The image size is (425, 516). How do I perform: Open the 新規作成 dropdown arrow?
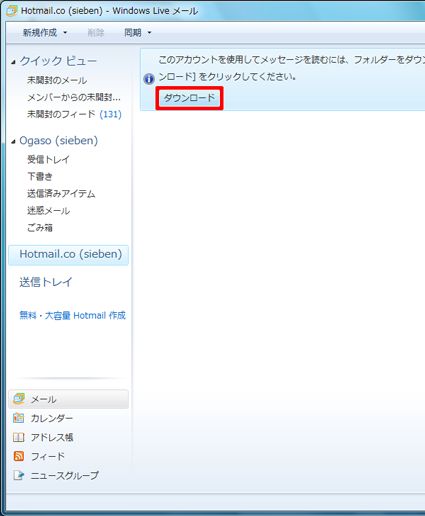tap(65, 33)
